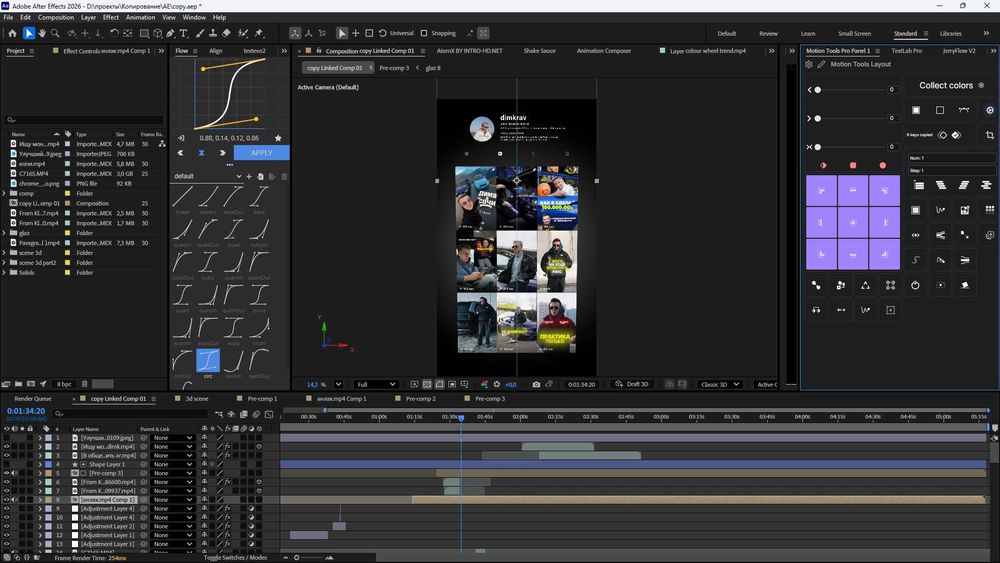Select the Type text tool
The image size is (1000, 563).
(x=184, y=33)
